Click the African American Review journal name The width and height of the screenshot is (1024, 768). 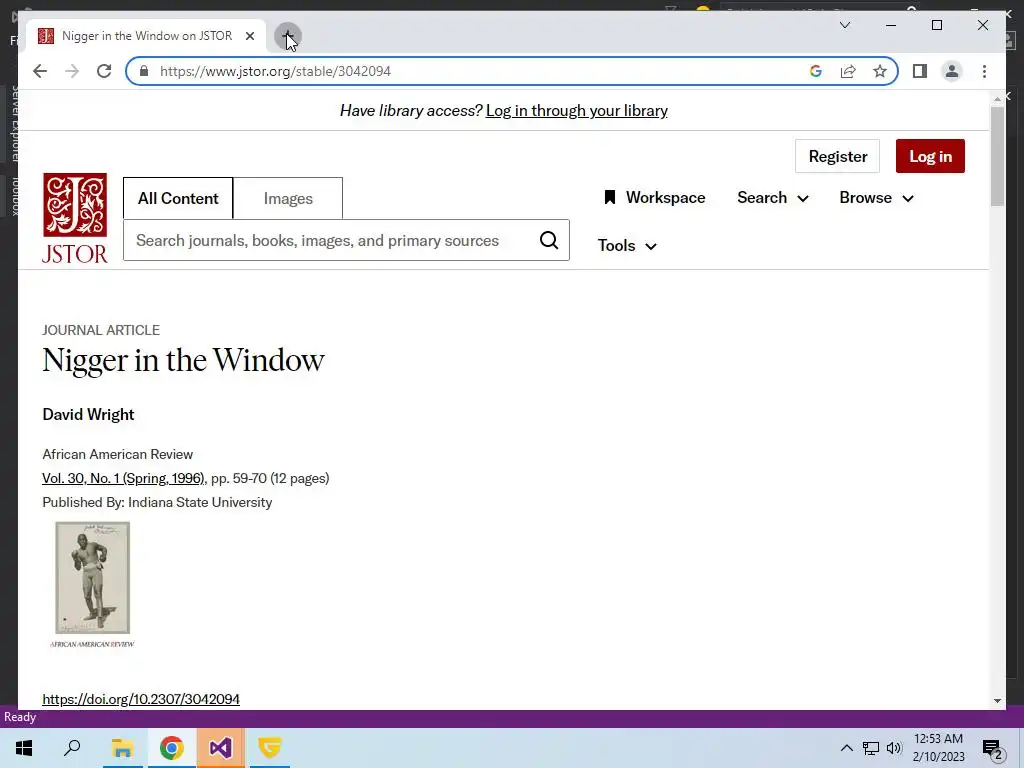click(118, 455)
